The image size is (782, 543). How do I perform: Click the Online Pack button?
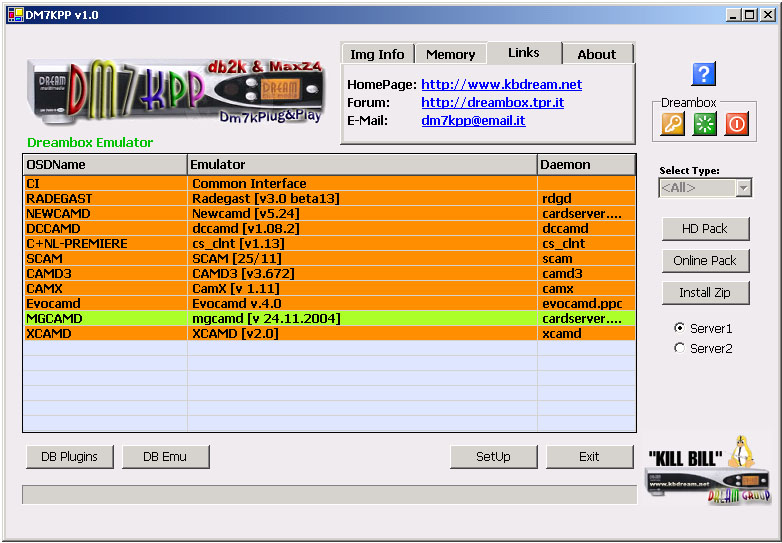pyautogui.click(x=705, y=261)
